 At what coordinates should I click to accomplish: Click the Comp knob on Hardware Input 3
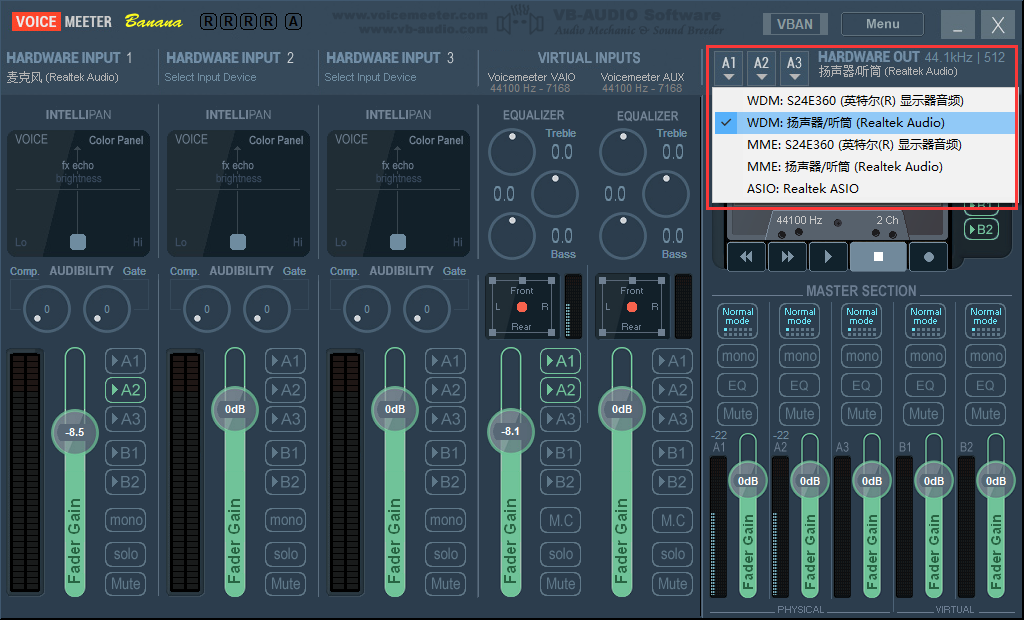[x=366, y=309]
